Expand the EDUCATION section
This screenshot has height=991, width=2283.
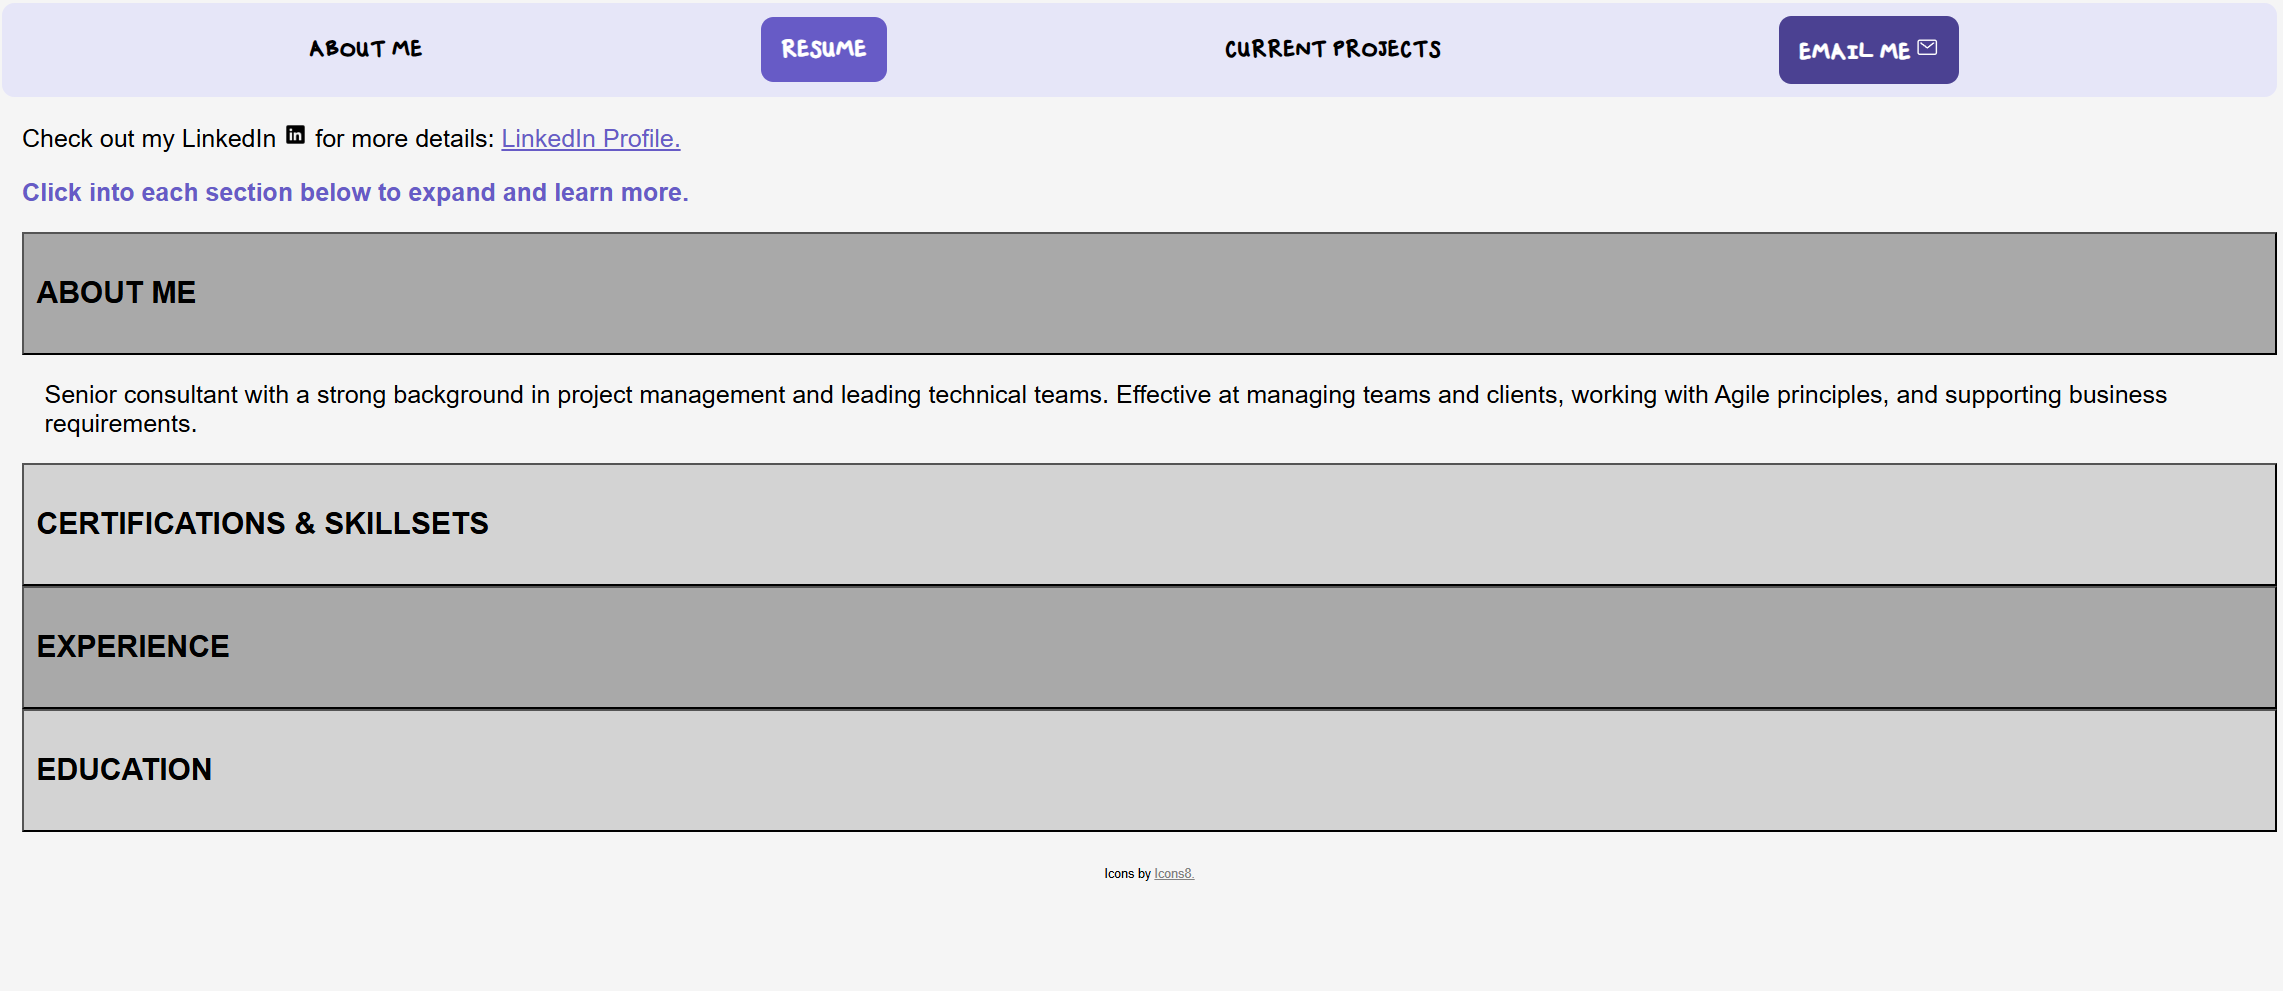pyautogui.click(x=1149, y=770)
